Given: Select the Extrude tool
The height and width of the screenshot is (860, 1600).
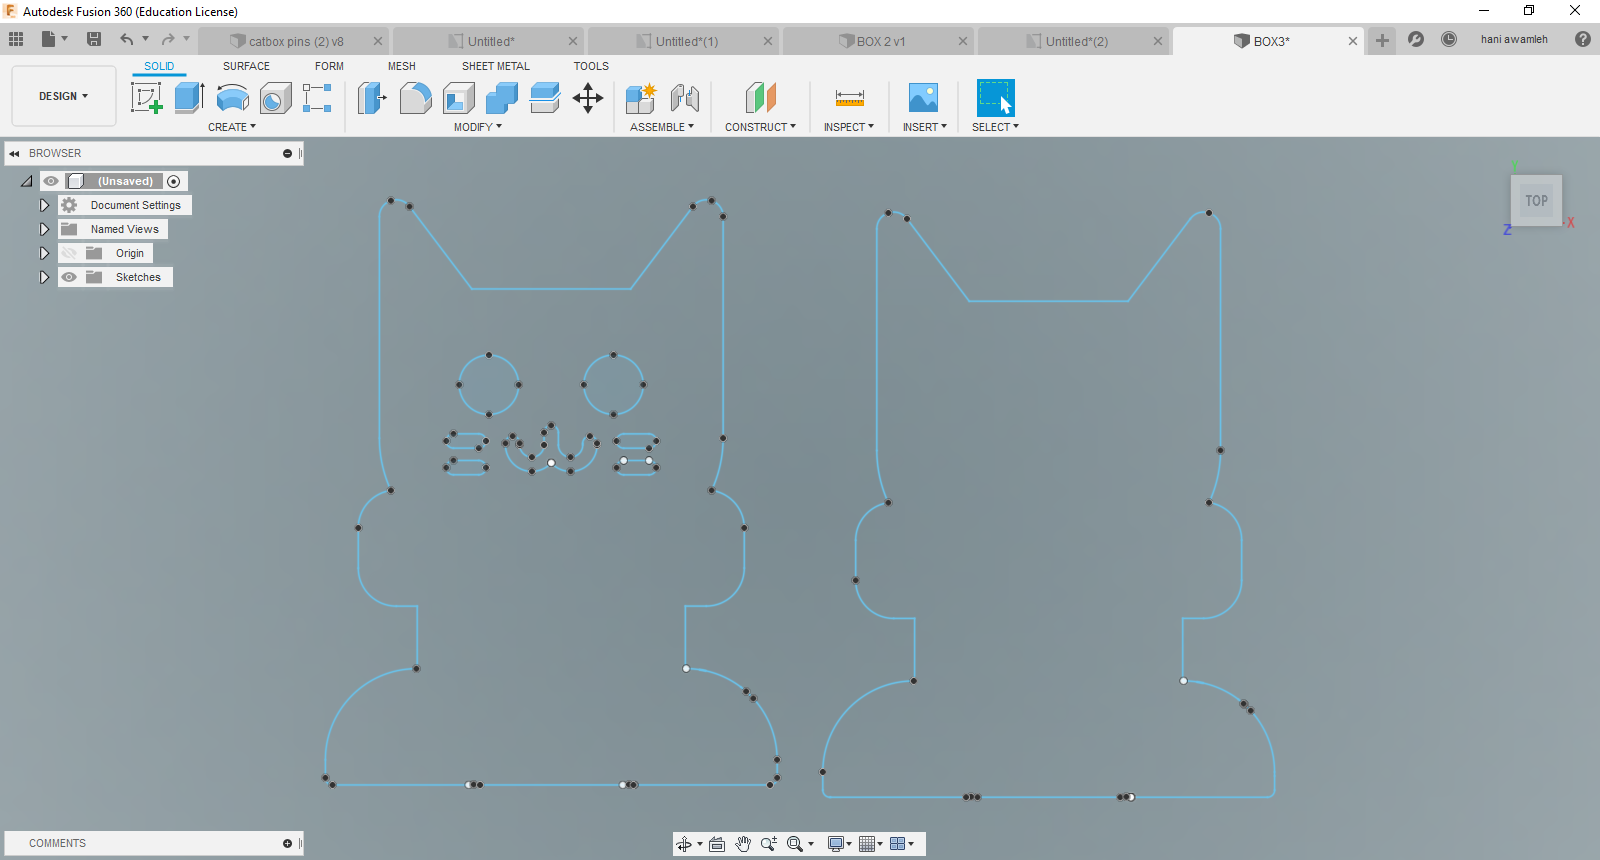Looking at the screenshot, I should (190, 98).
